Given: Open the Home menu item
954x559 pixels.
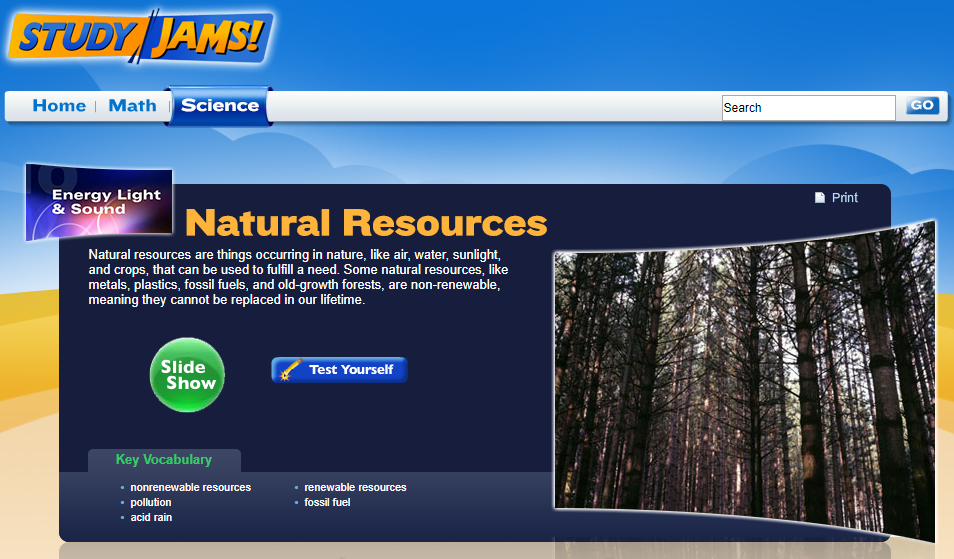Looking at the screenshot, I should (x=59, y=106).
